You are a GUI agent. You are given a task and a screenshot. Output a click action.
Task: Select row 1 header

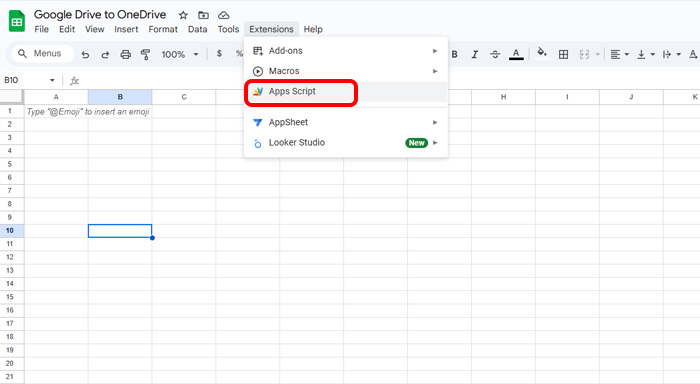(x=10, y=111)
